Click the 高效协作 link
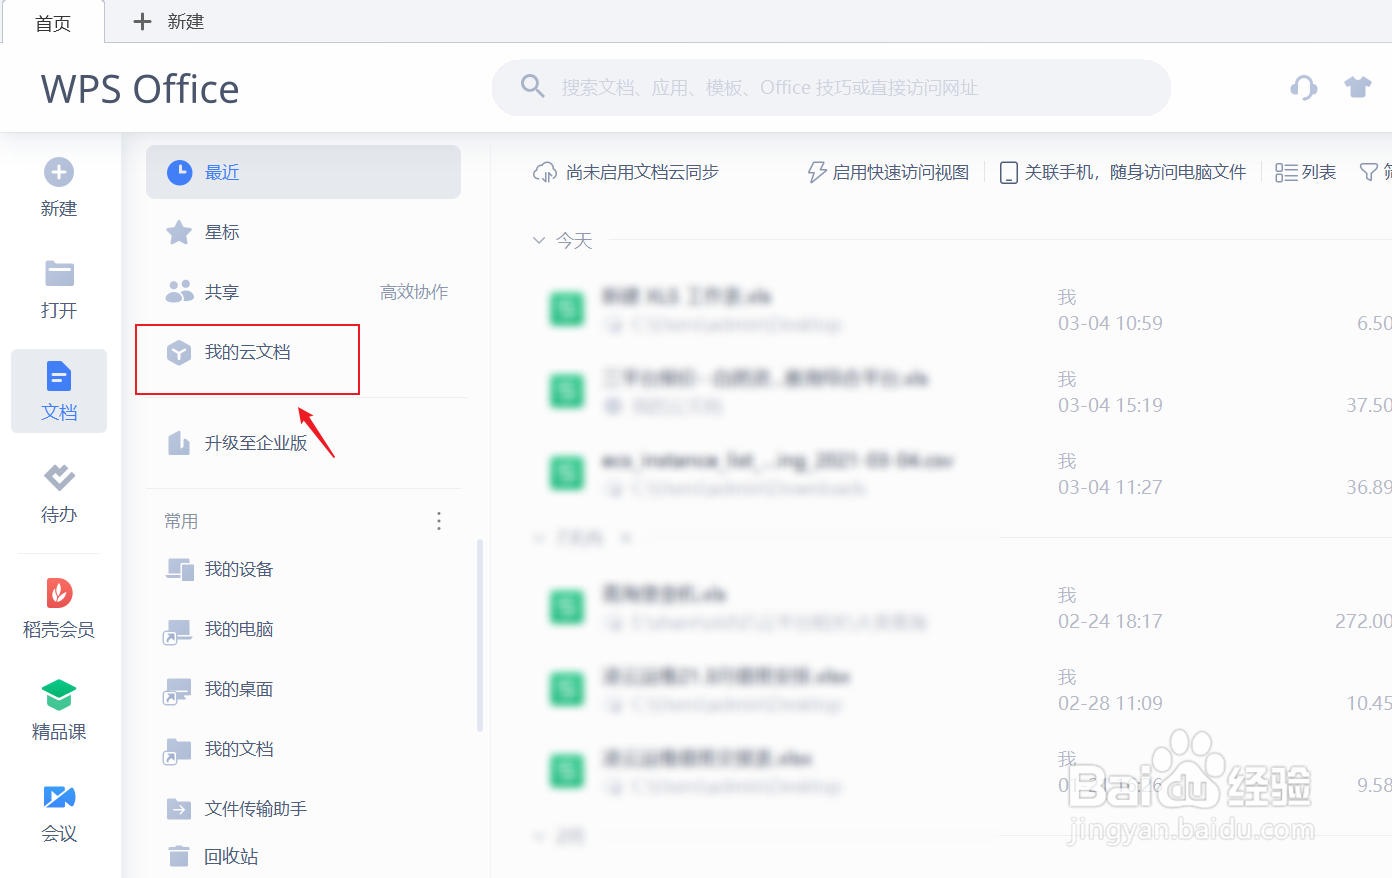Viewport: 1392px width, 878px height. 414,292
